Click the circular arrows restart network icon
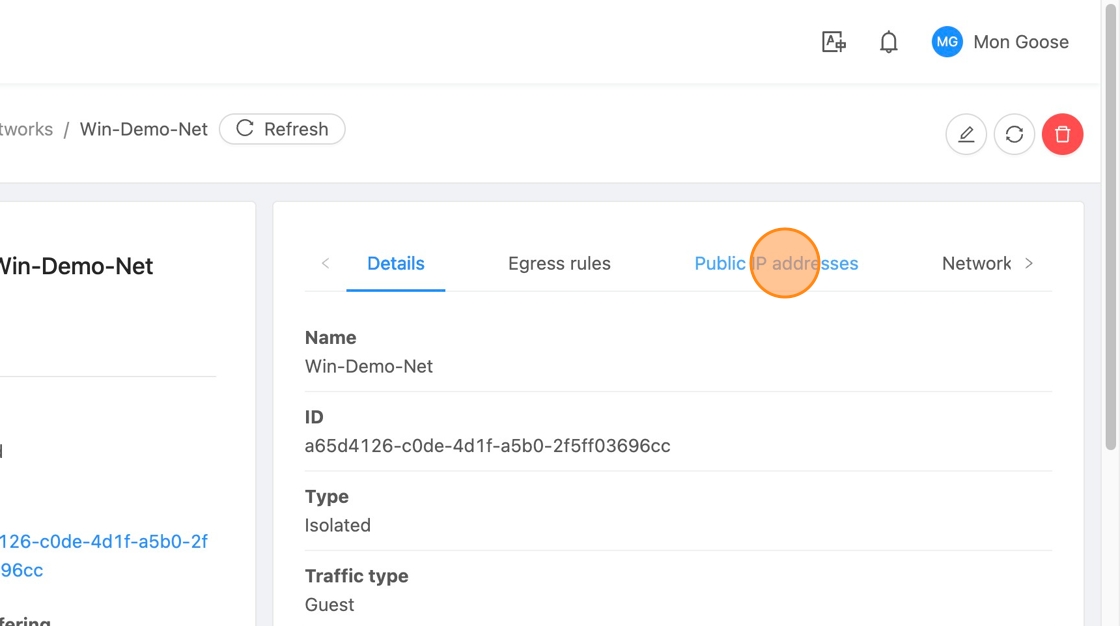Image resolution: width=1120 pixels, height=626 pixels. tap(1014, 134)
